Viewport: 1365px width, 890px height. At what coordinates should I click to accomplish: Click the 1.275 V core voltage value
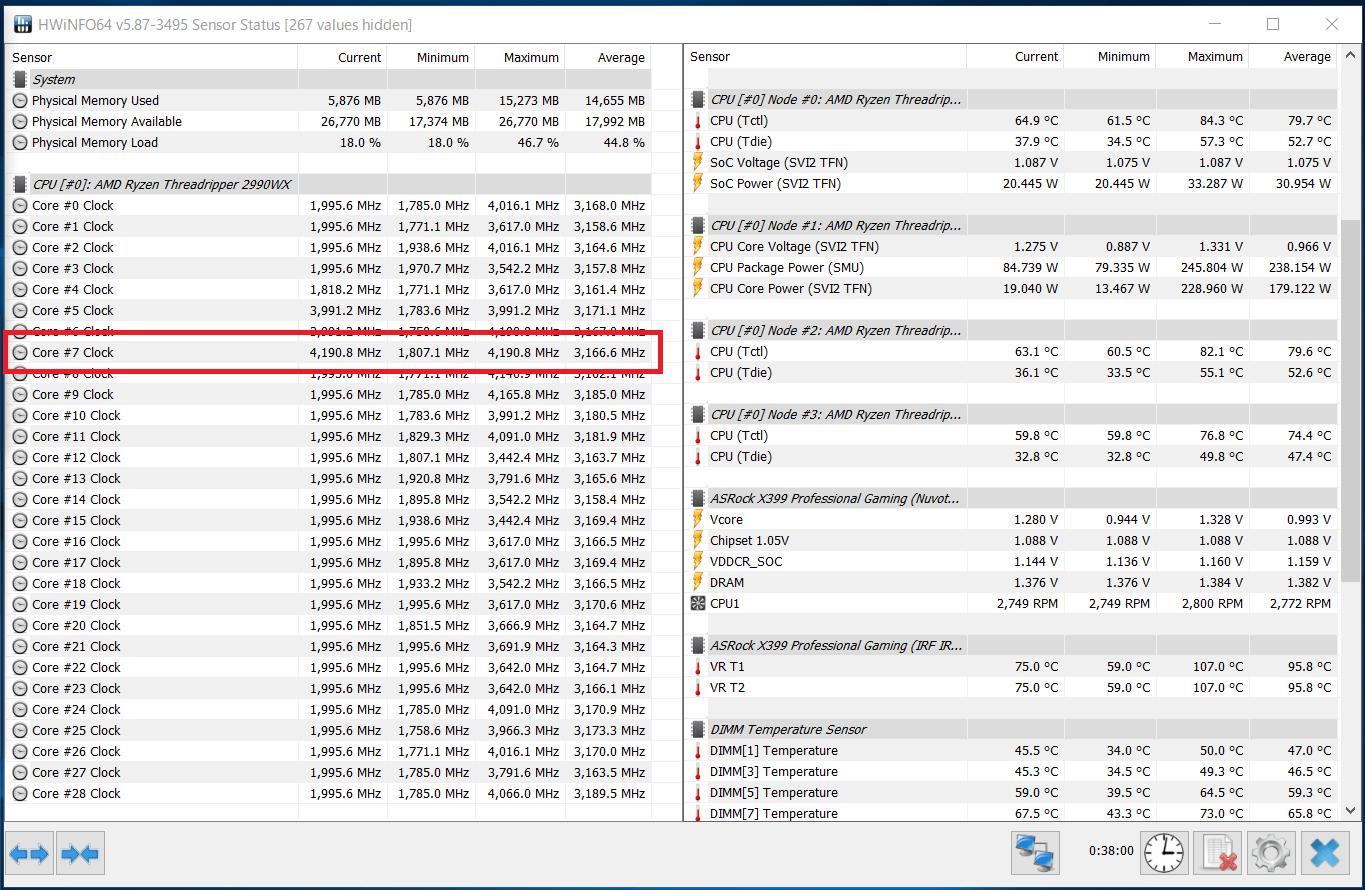coord(1035,246)
